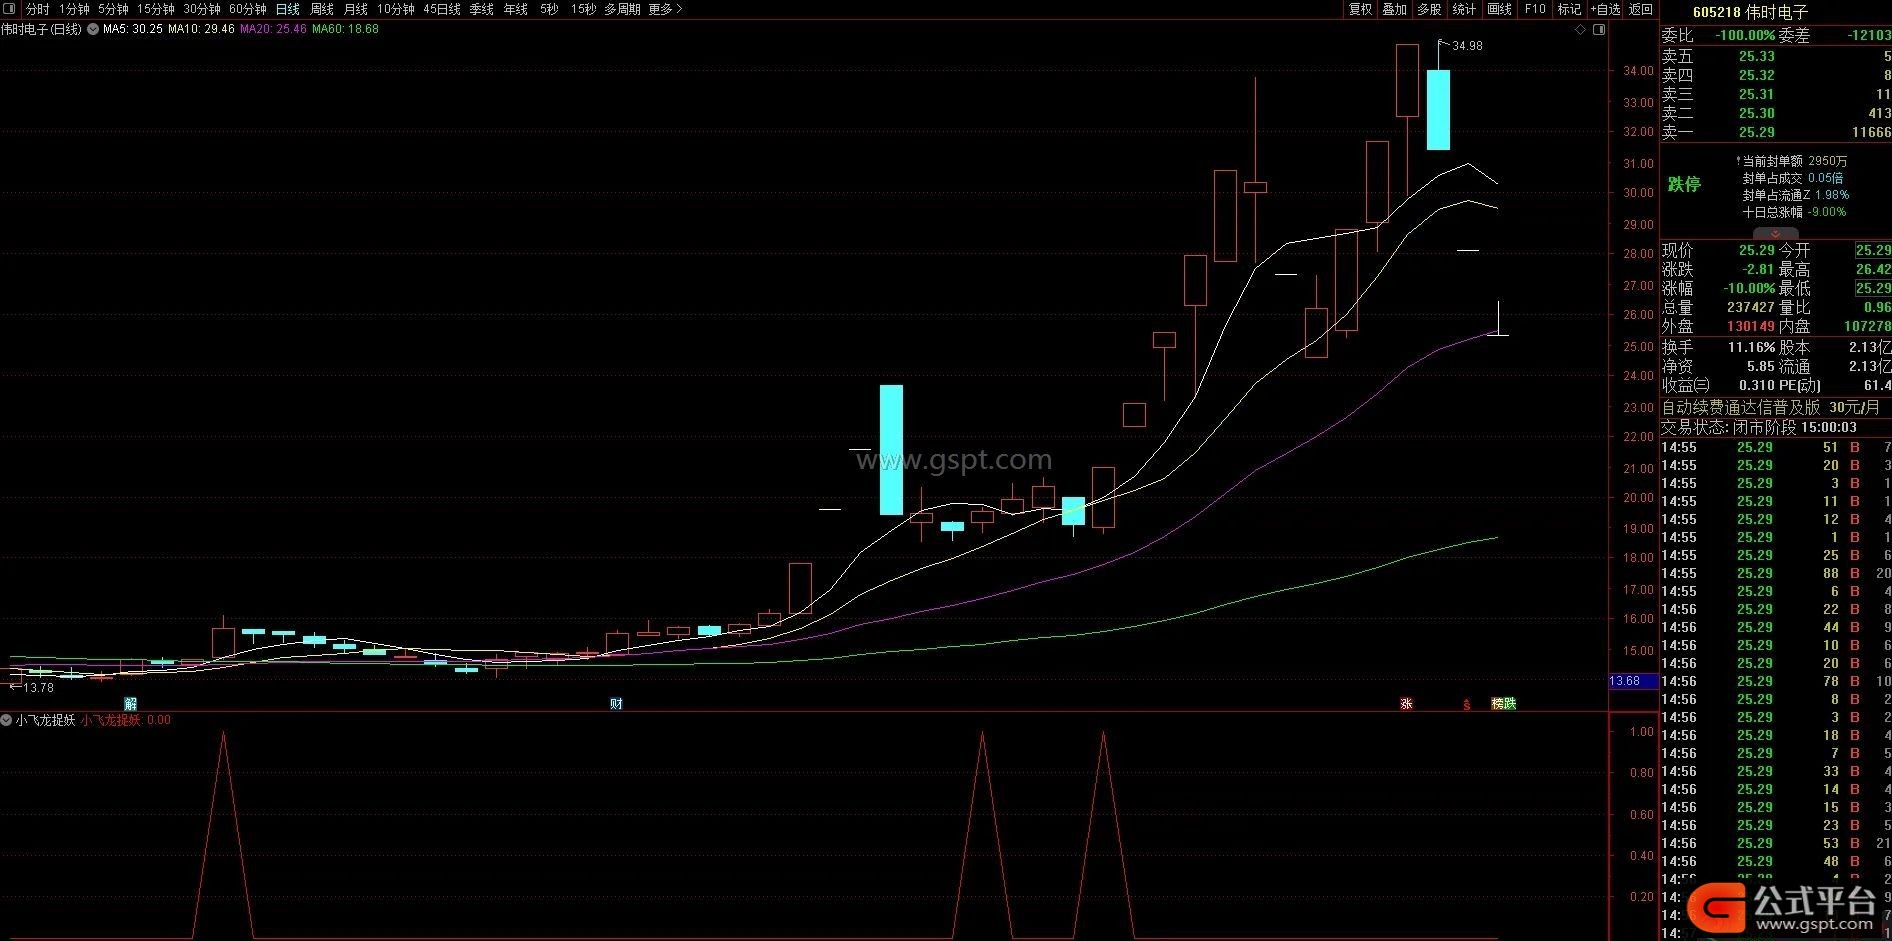
Task: Click the 34.98 high price label
Action: 1467,46
